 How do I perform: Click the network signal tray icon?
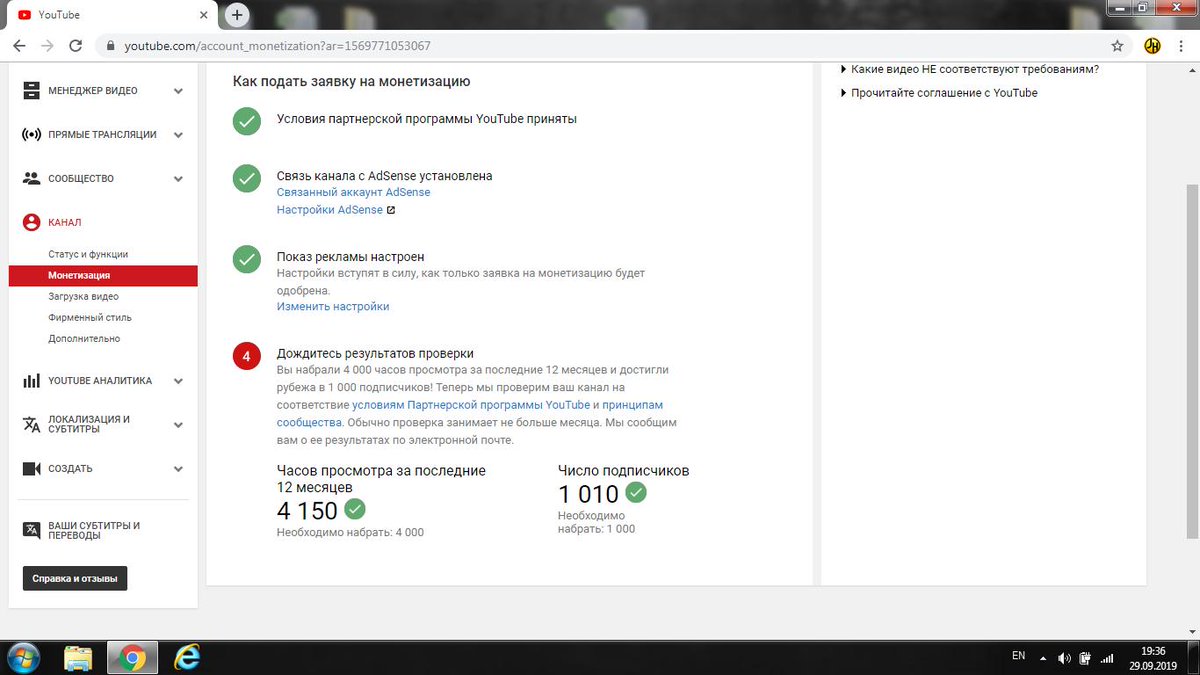[x=1106, y=658]
